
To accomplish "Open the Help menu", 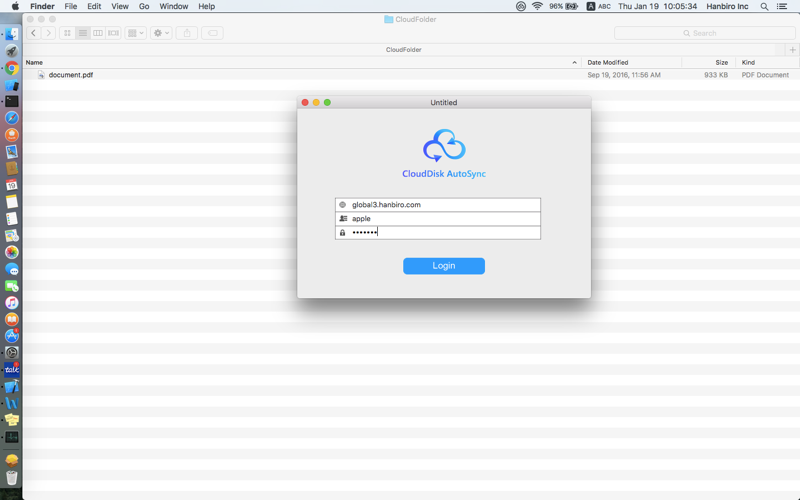I will pos(206,6).
